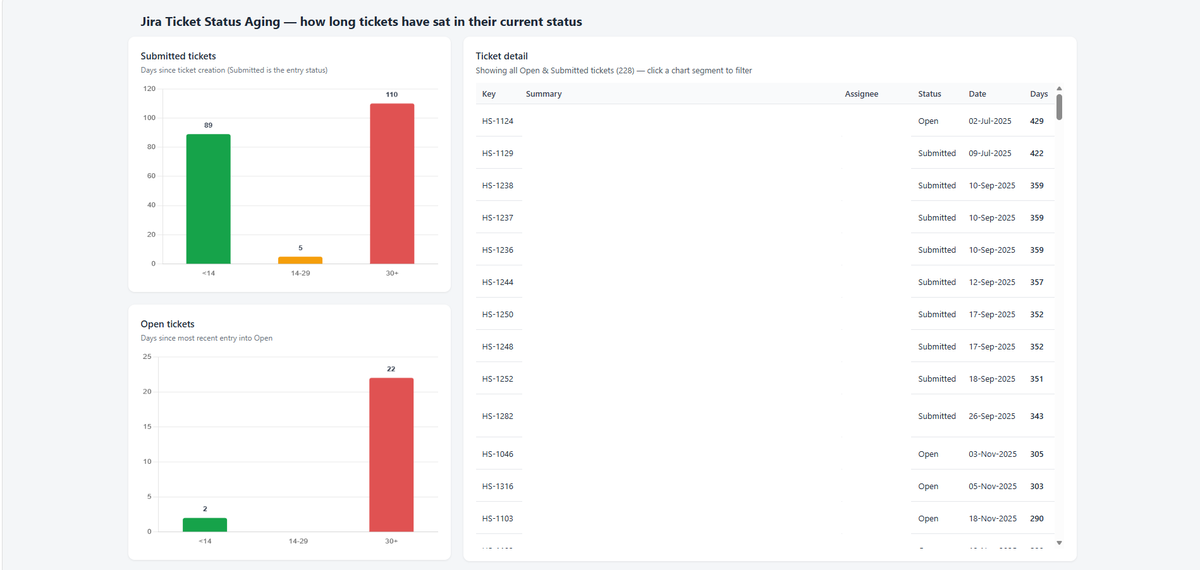This screenshot has height=570, width=1200.
Task: Sort by the Key column header
Action: click(489, 94)
